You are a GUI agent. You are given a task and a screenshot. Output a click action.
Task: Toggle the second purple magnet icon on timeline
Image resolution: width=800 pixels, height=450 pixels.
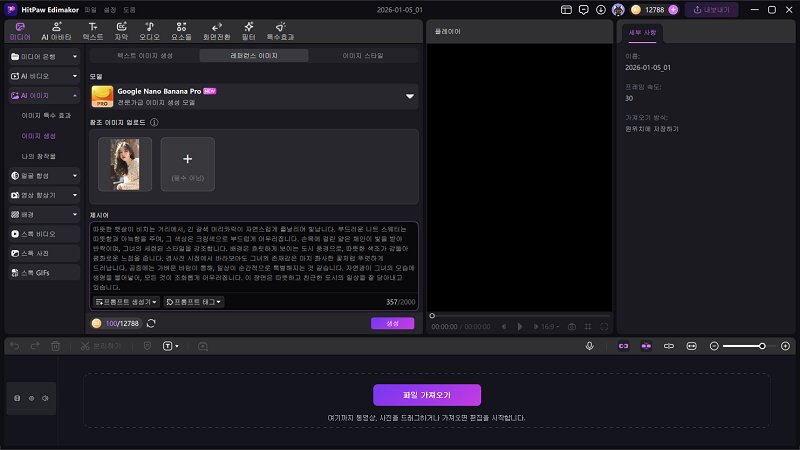[x=646, y=346]
